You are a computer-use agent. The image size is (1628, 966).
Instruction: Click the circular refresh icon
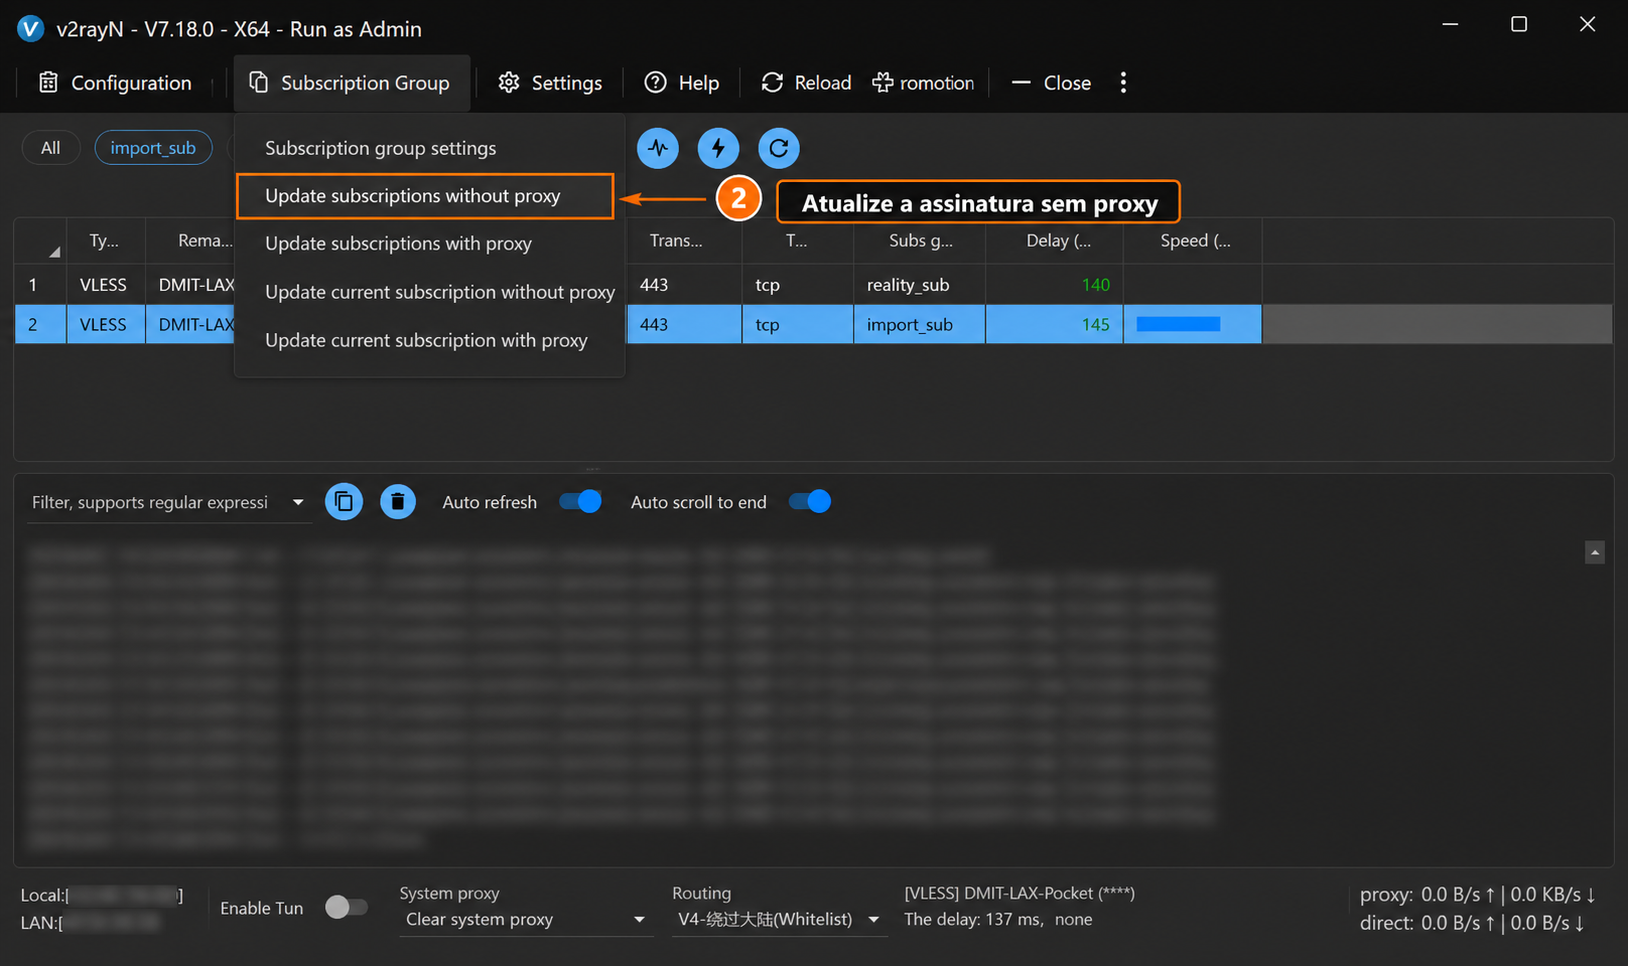pyautogui.click(x=779, y=148)
